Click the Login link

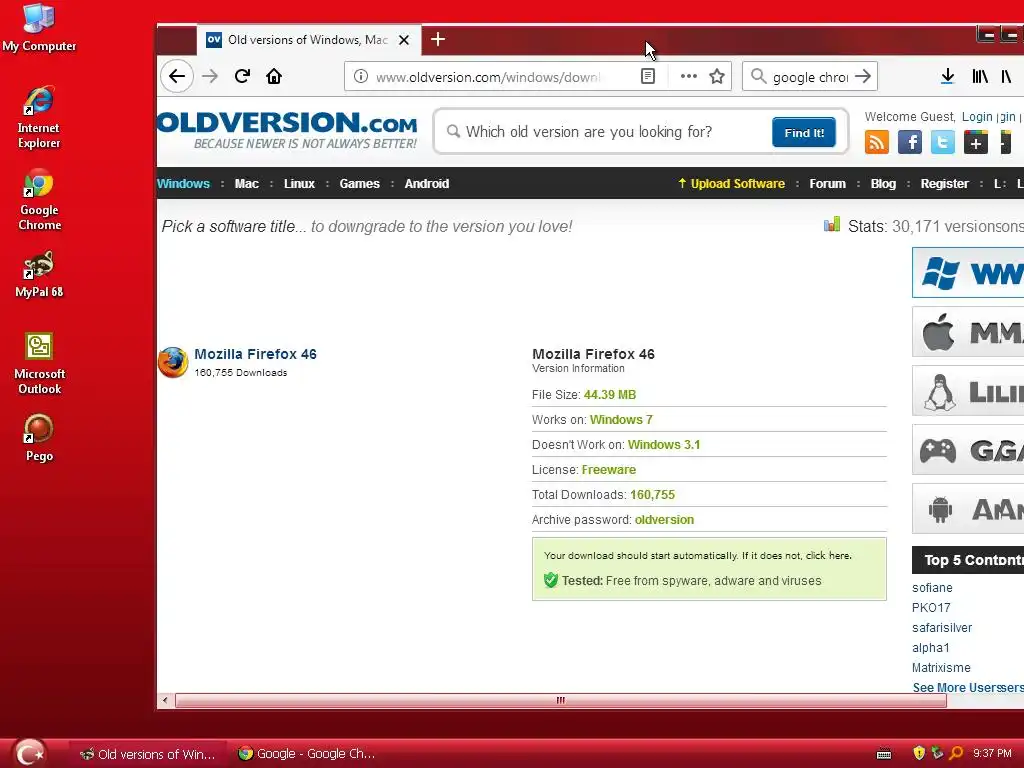point(977,116)
